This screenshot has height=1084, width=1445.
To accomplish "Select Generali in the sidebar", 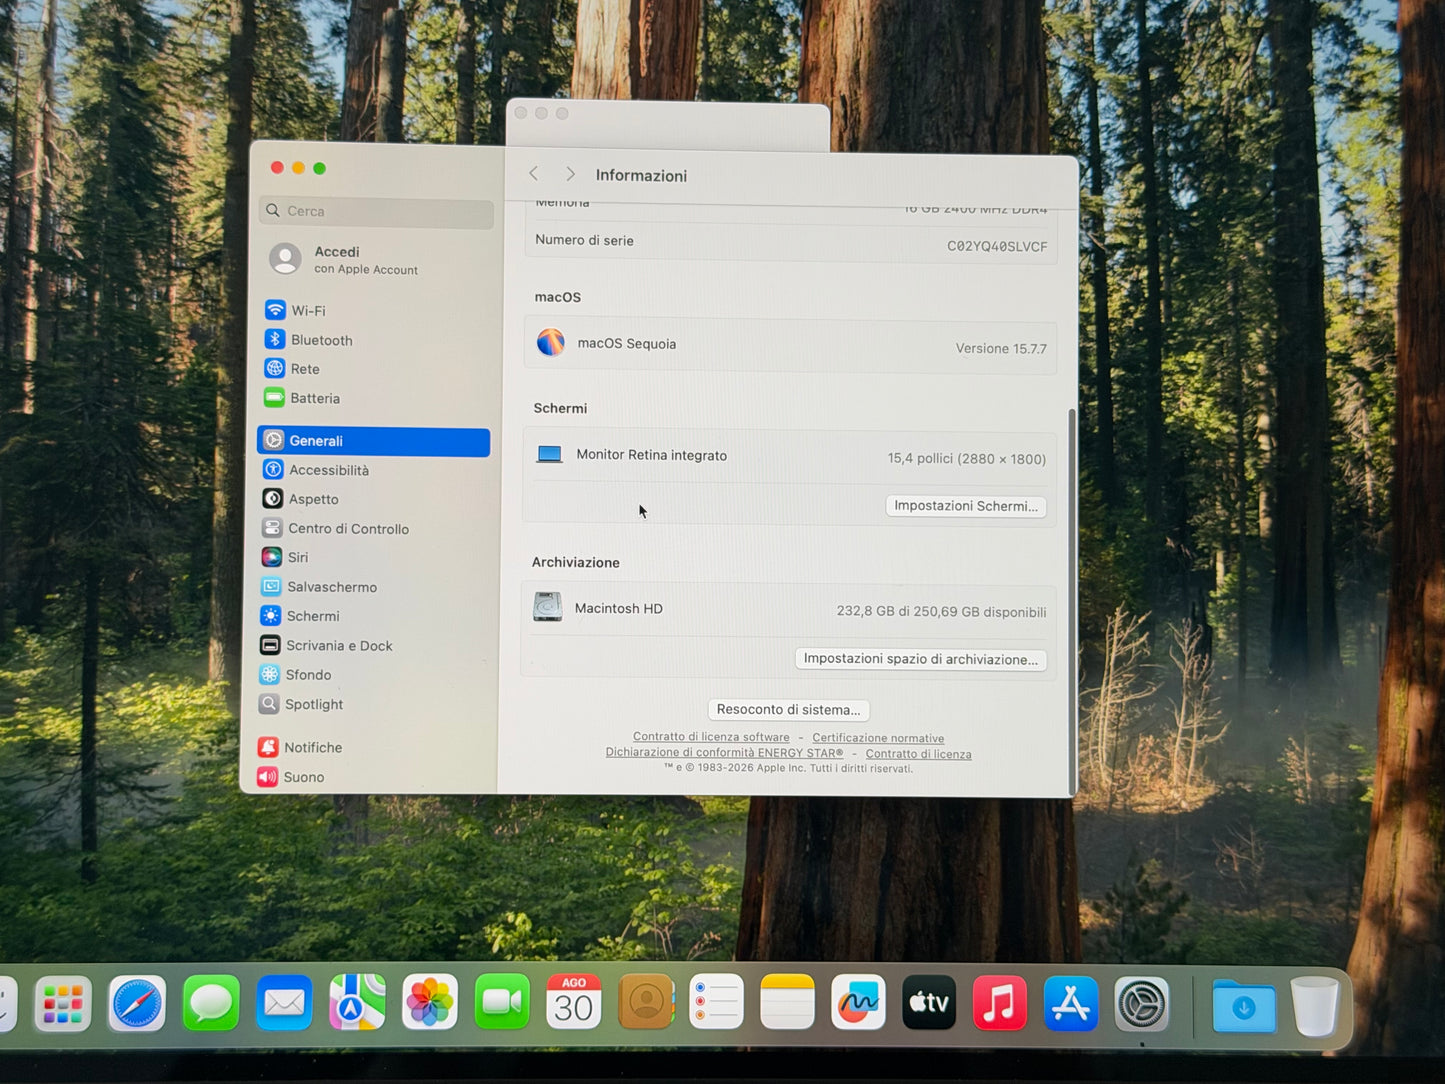I will point(374,441).
